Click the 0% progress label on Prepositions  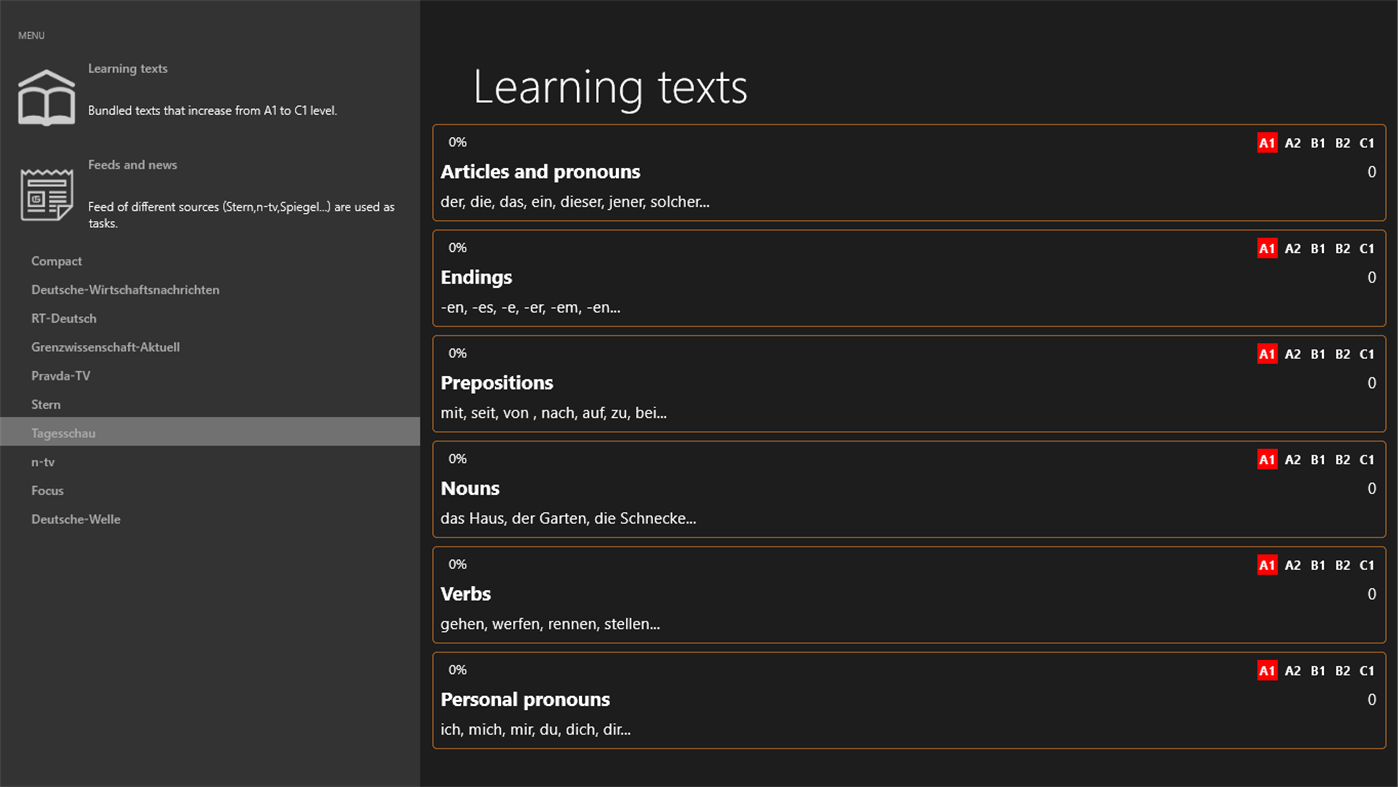[457, 353]
